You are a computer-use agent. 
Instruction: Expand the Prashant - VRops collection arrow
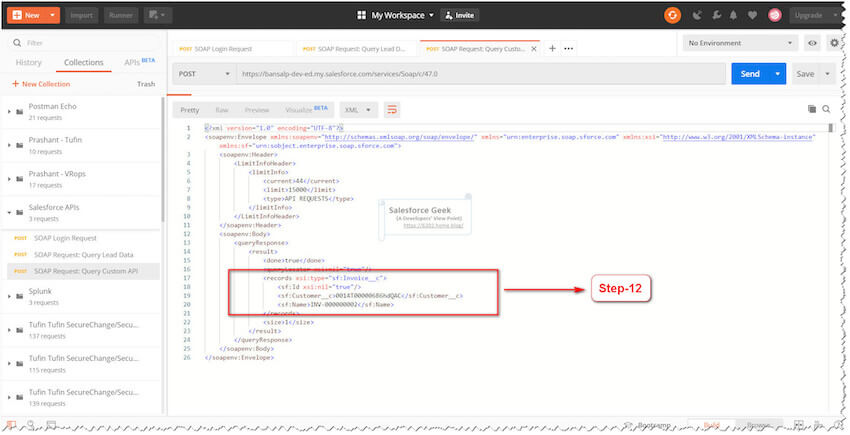(x=9, y=179)
